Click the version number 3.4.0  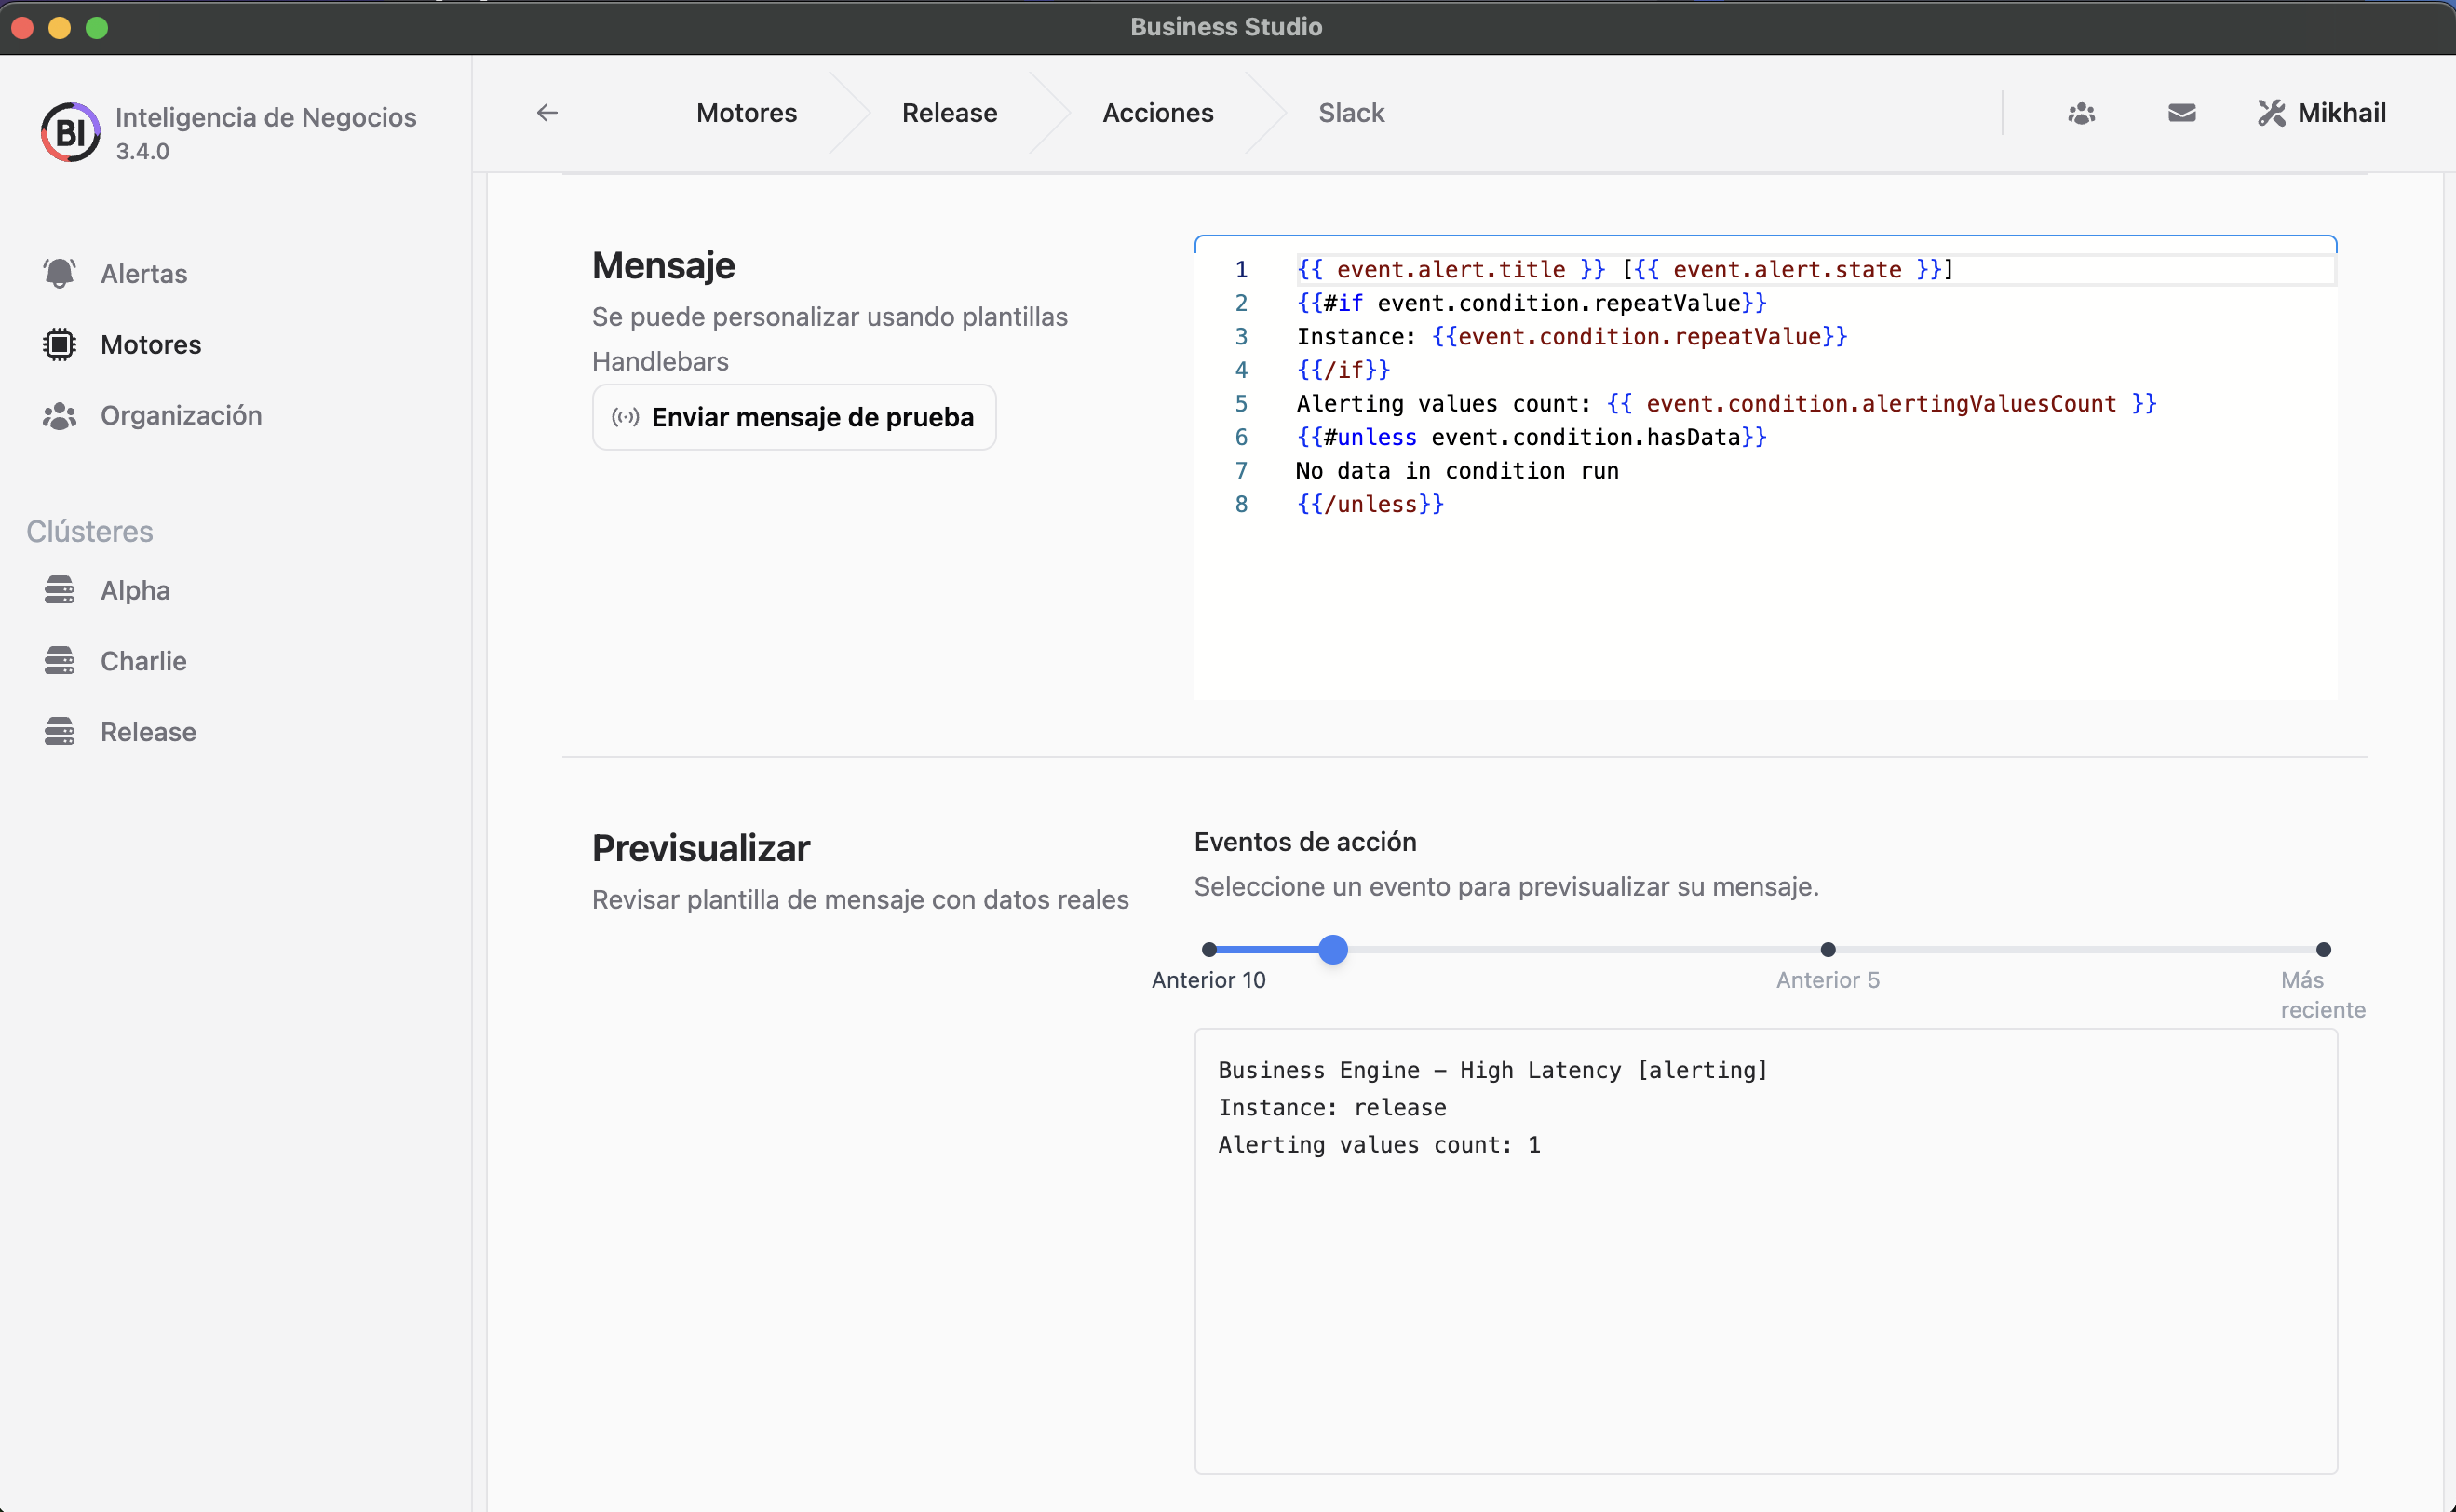pos(143,151)
